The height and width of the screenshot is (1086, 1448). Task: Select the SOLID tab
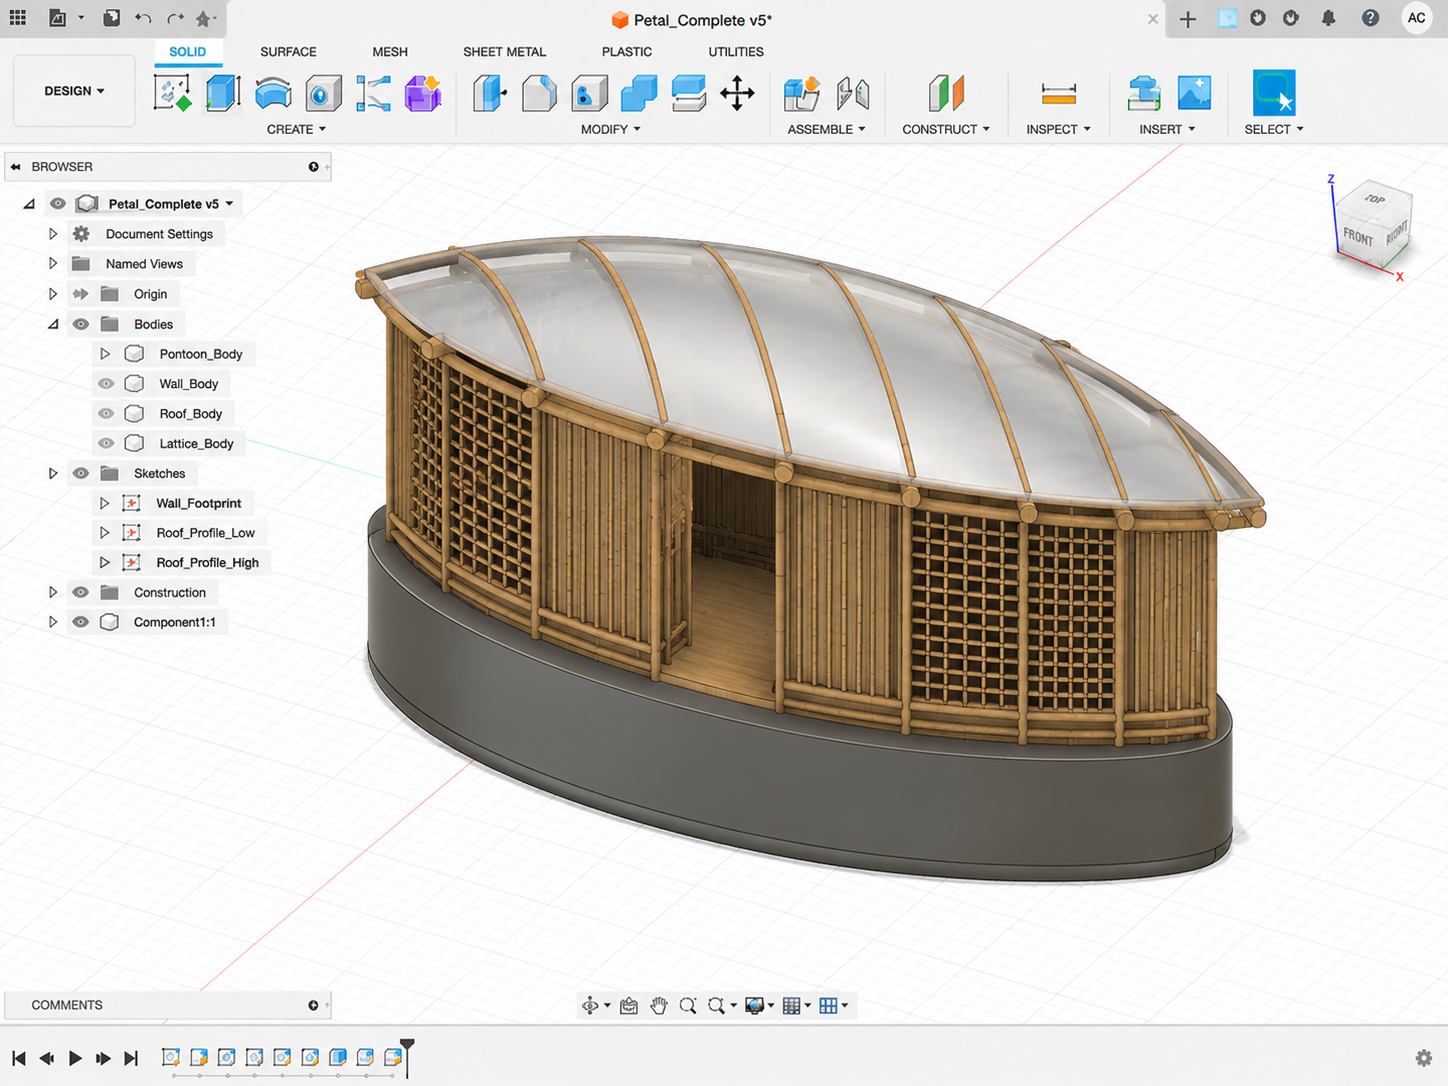[187, 52]
